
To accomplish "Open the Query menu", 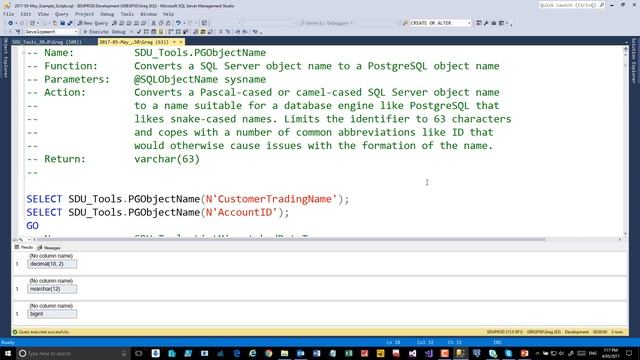I will (62, 14).
